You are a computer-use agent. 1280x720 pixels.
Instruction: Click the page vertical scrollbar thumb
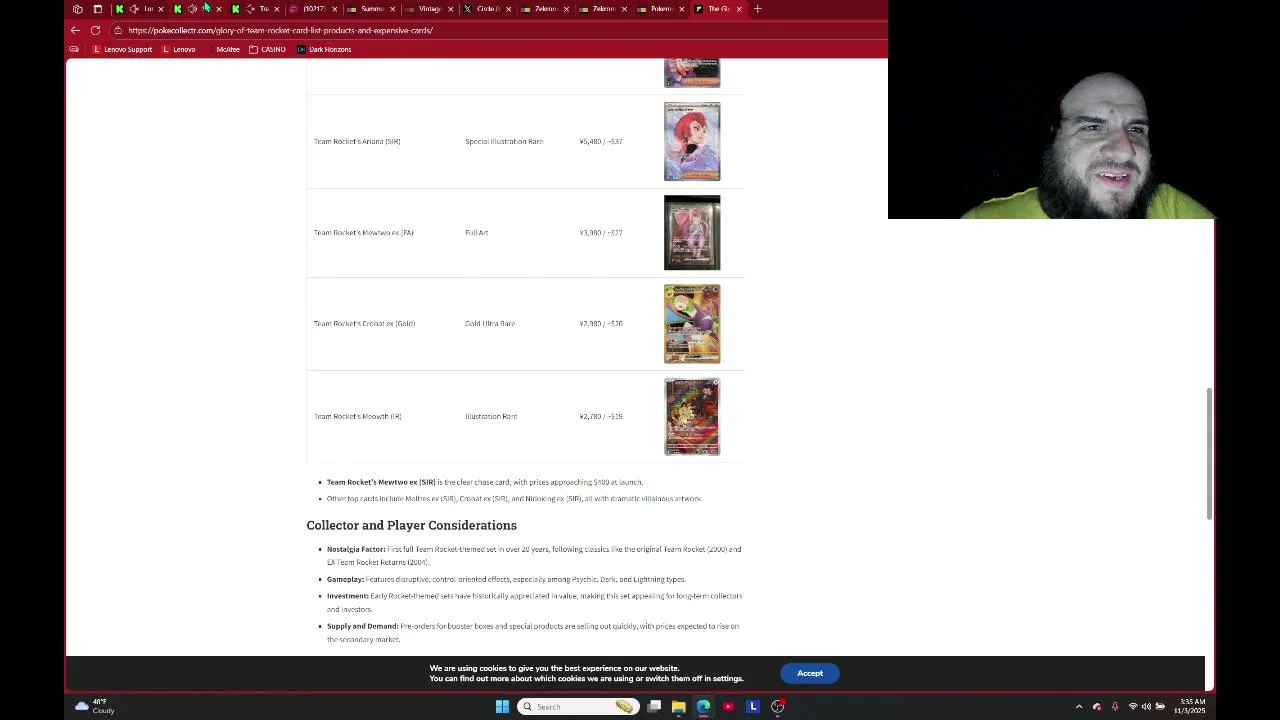1208,454
